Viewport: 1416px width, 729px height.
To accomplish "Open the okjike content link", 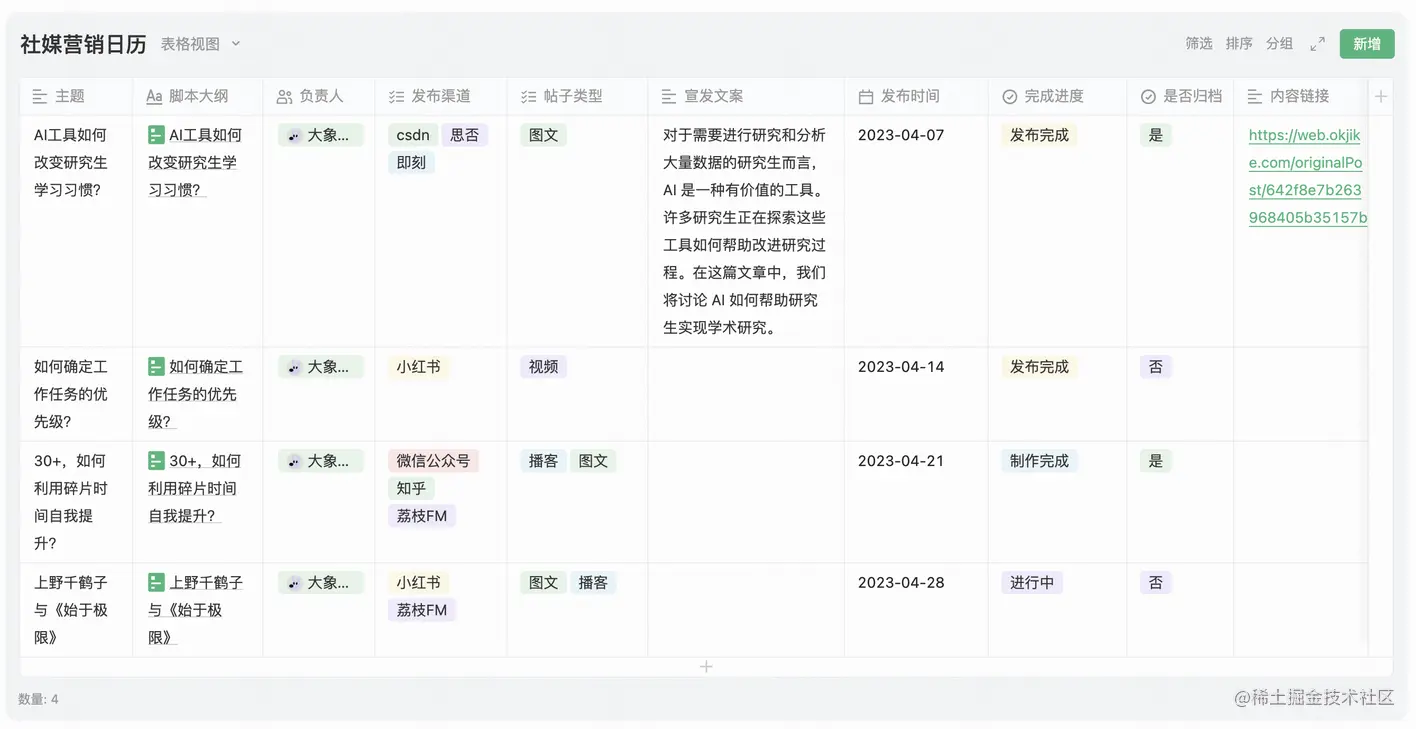I will 1308,177.
